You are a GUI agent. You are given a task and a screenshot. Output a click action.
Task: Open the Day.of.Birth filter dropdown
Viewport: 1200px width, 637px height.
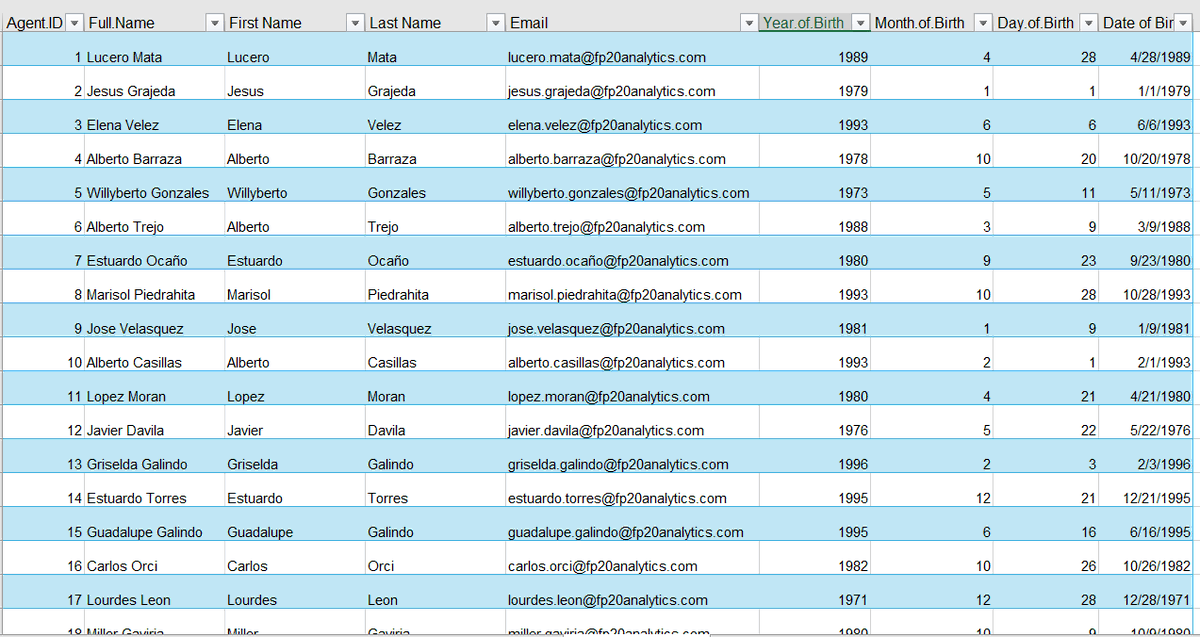(1088, 22)
